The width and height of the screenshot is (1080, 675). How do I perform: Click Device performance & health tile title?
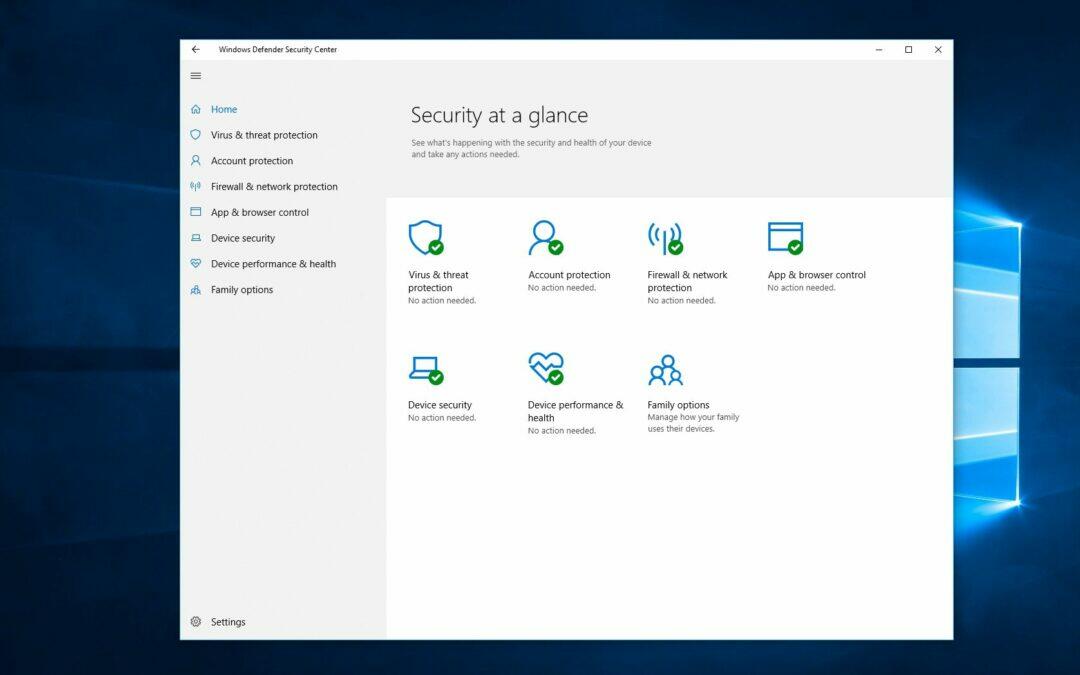(575, 411)
